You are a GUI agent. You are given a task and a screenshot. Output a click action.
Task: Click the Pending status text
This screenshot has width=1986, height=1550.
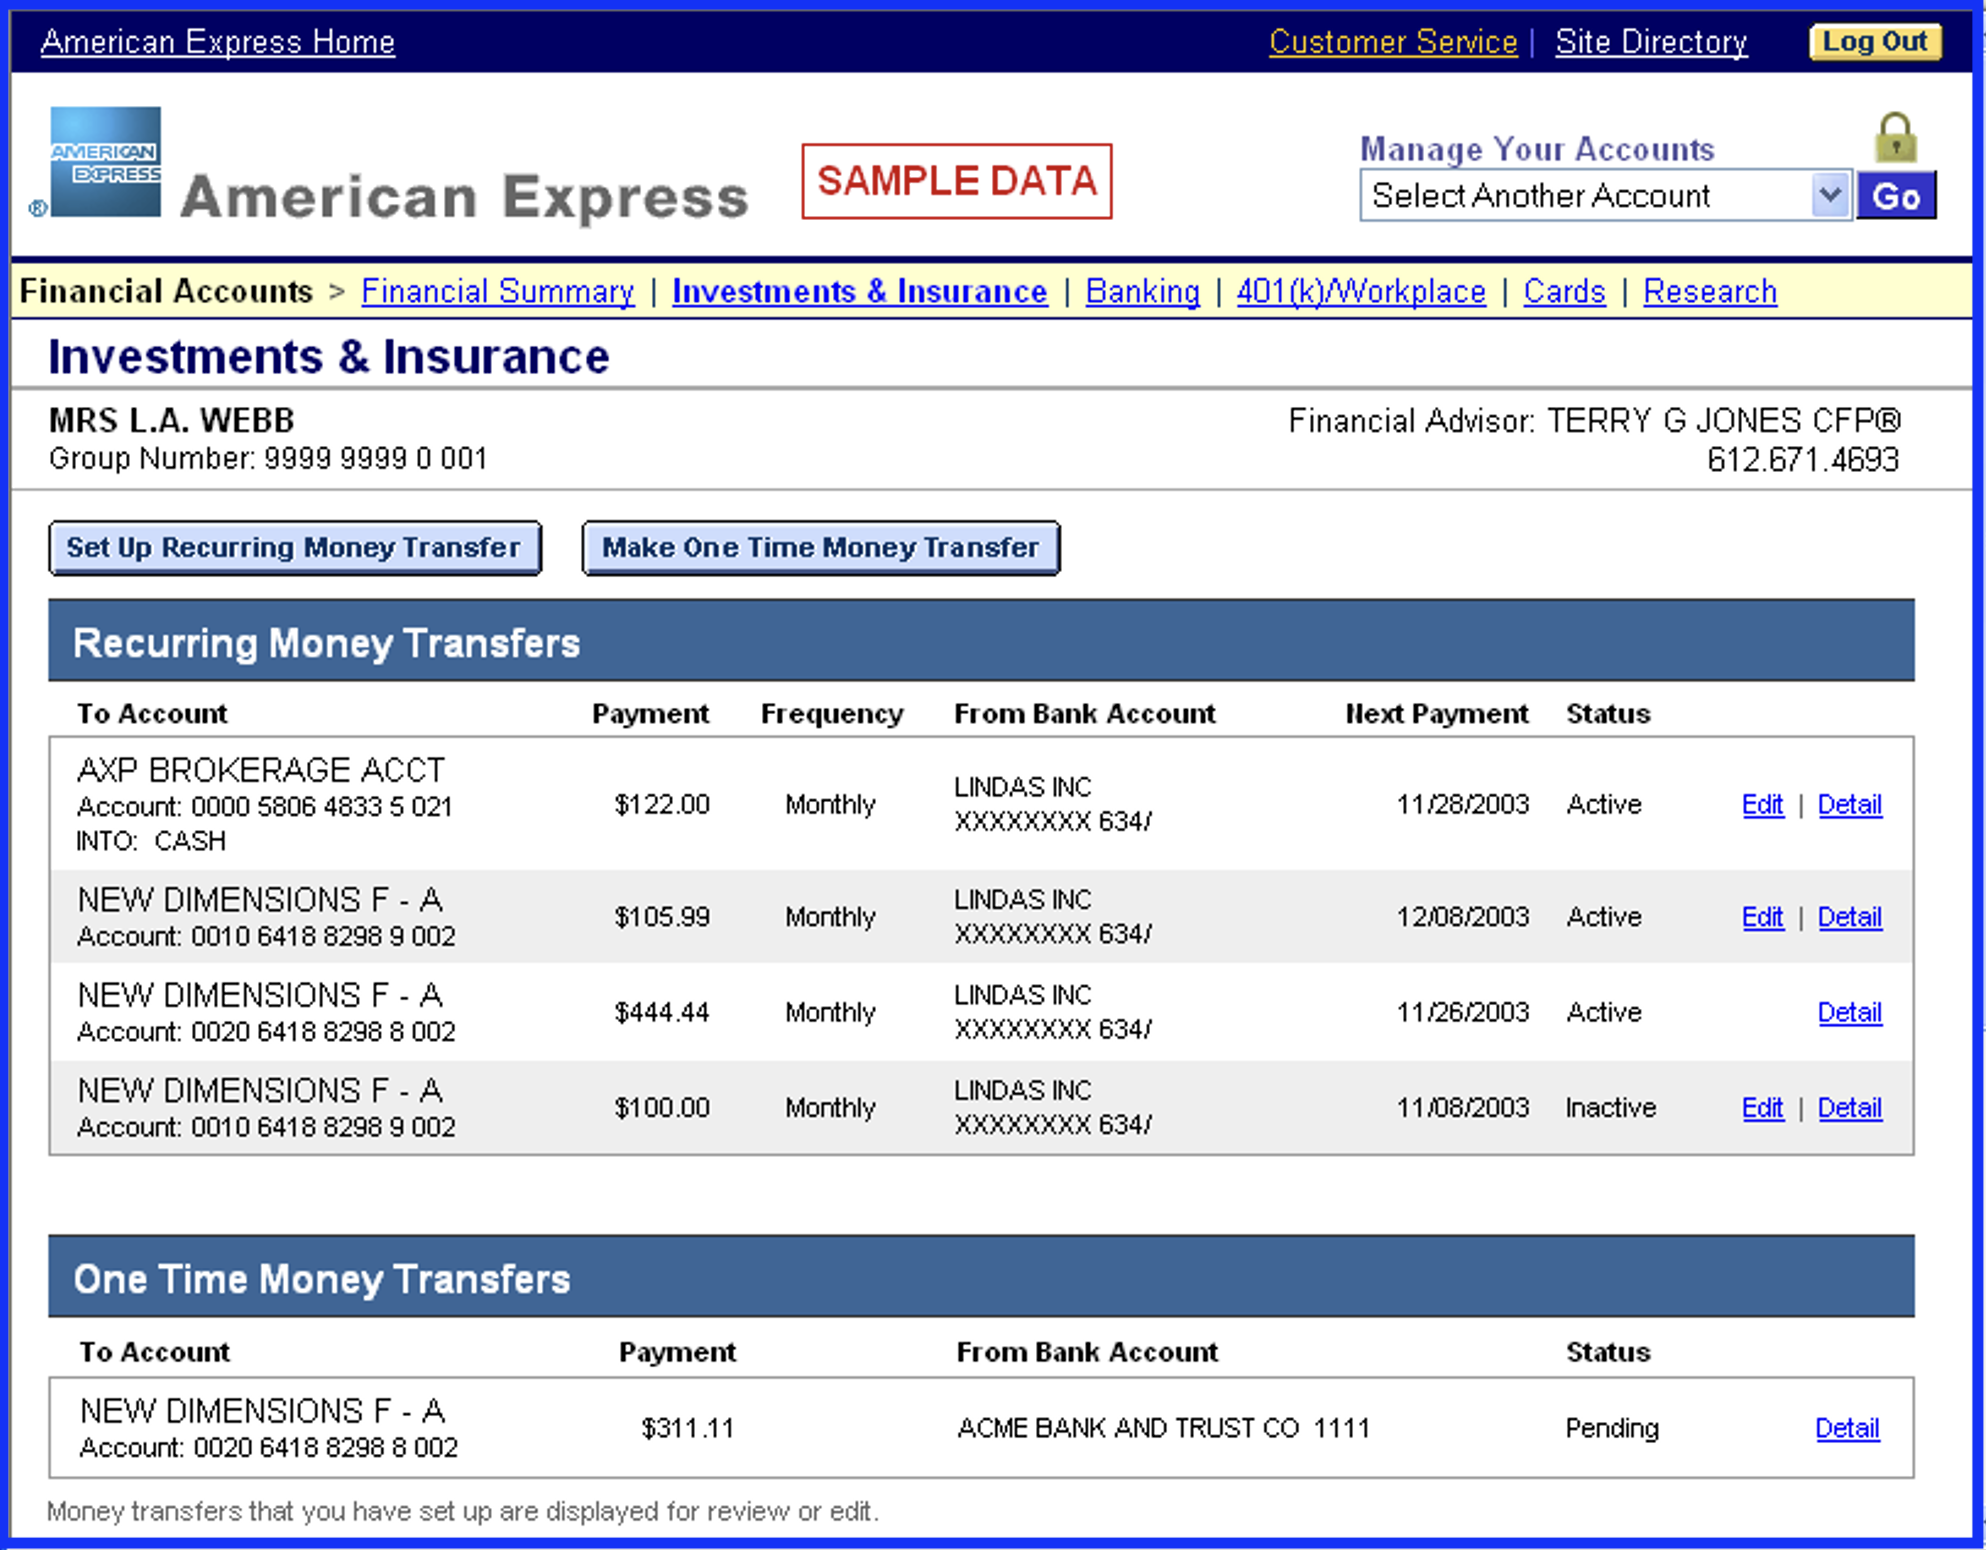point(1612,1428)
